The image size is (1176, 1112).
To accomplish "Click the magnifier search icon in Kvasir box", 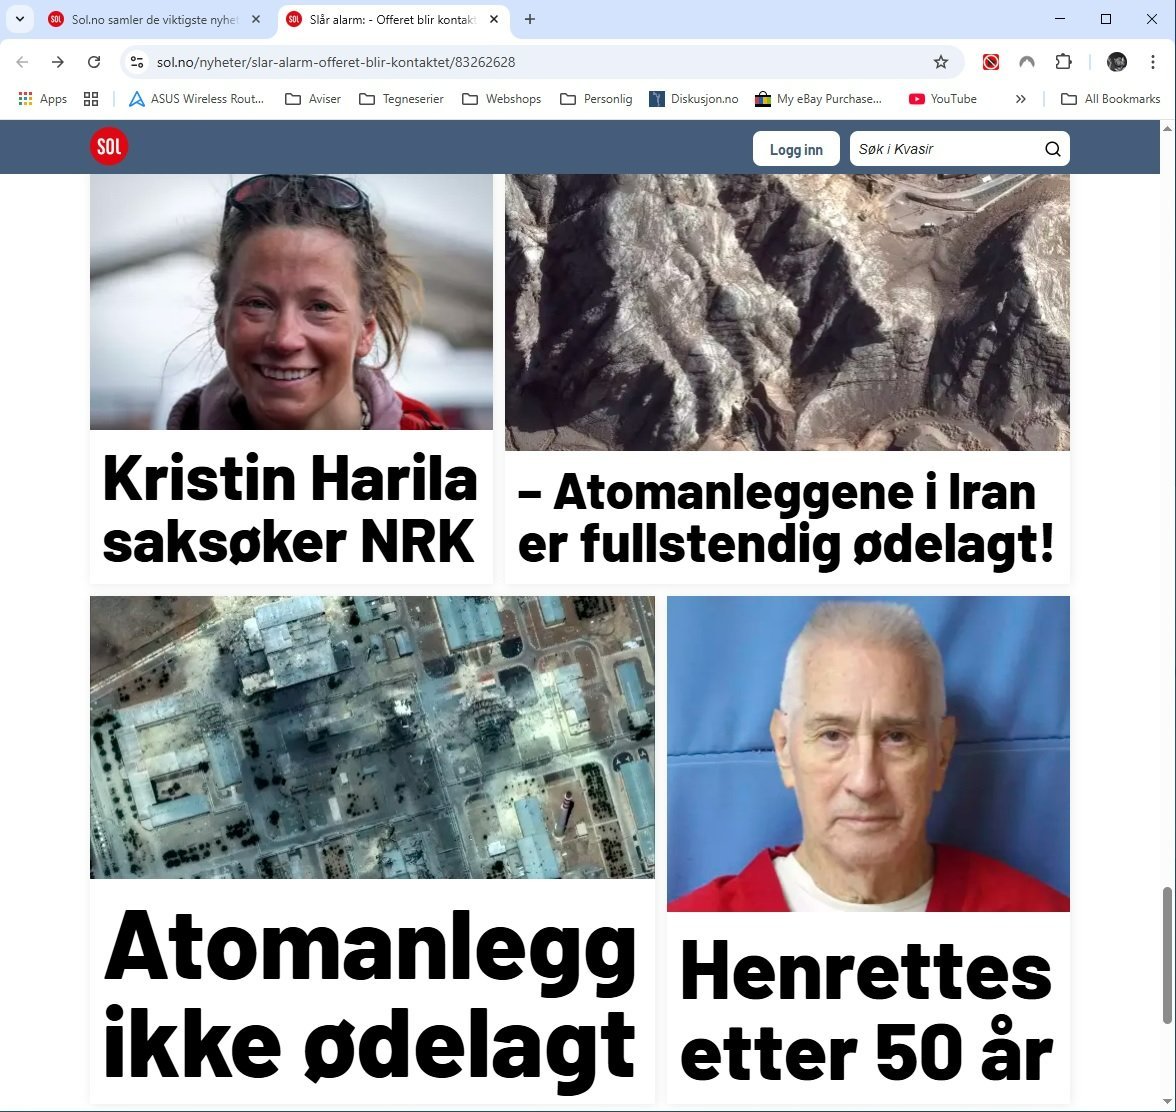I will coord(1052,149).
